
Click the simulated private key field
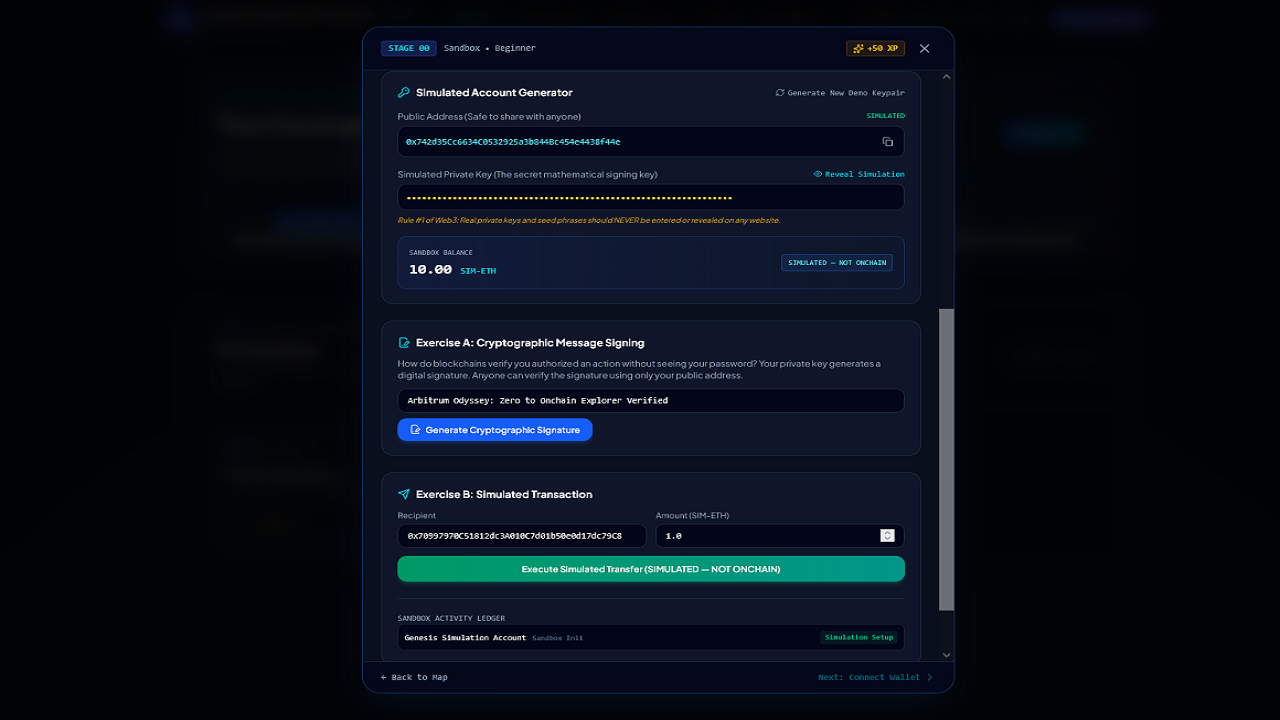[651, 197]
